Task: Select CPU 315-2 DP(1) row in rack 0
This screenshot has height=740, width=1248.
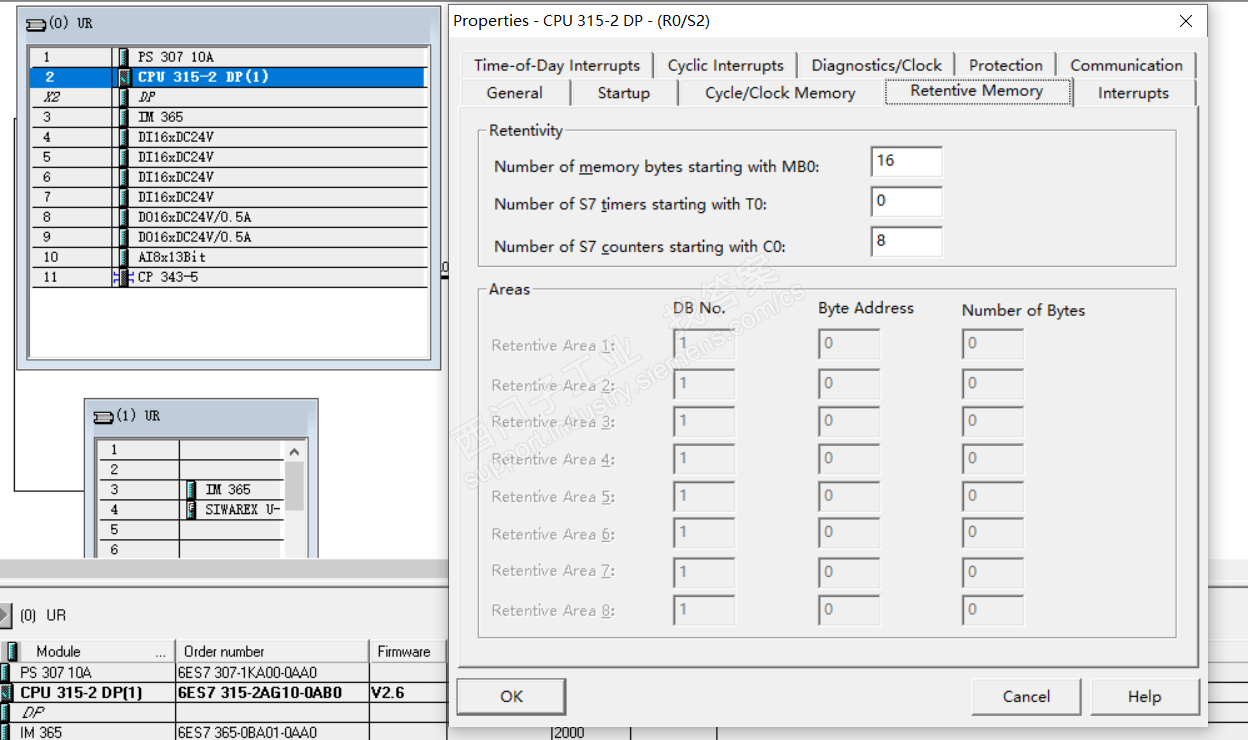Action: [x=230, y=77]
